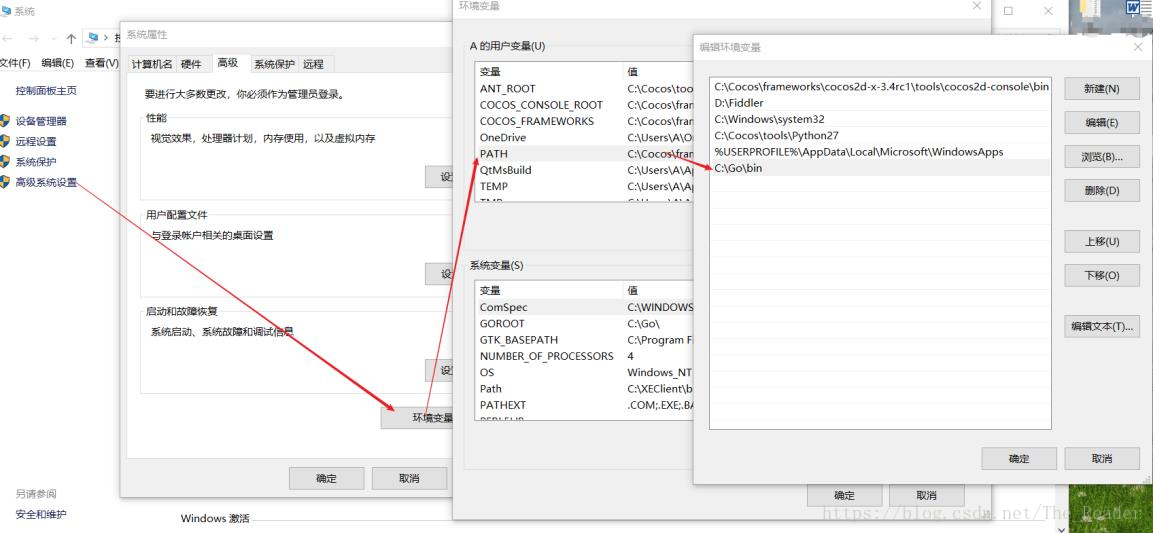Click the computer icon in address bar
Screen dimensions: 1153x533
(x=93, y=37)
